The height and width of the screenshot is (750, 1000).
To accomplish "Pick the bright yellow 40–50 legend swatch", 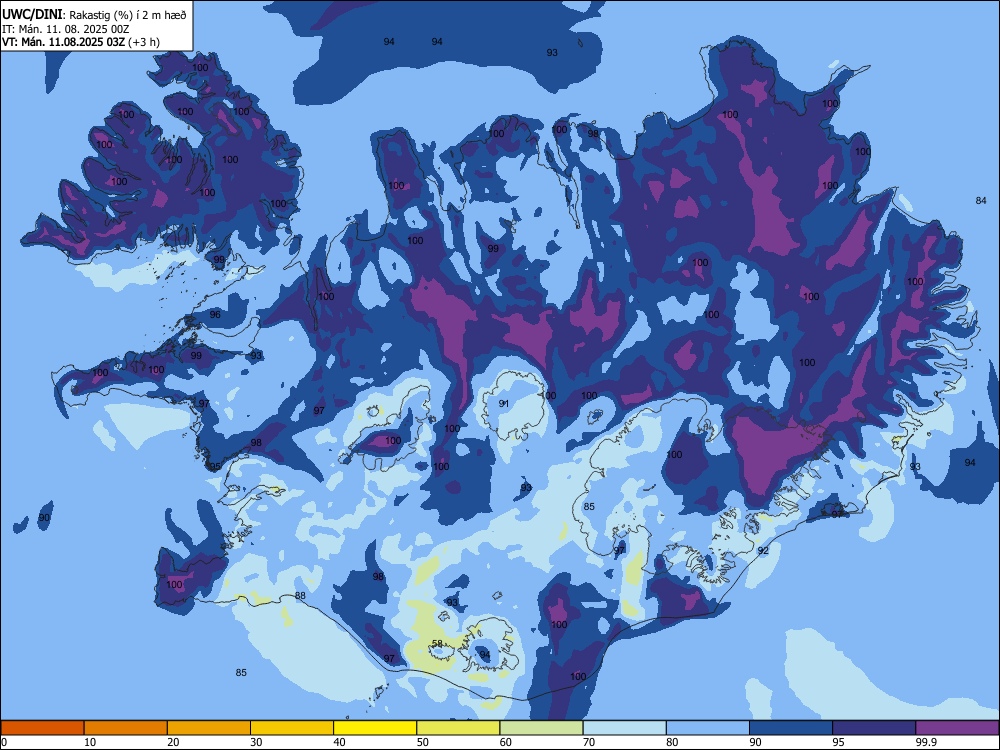I will tap(375, 728).
